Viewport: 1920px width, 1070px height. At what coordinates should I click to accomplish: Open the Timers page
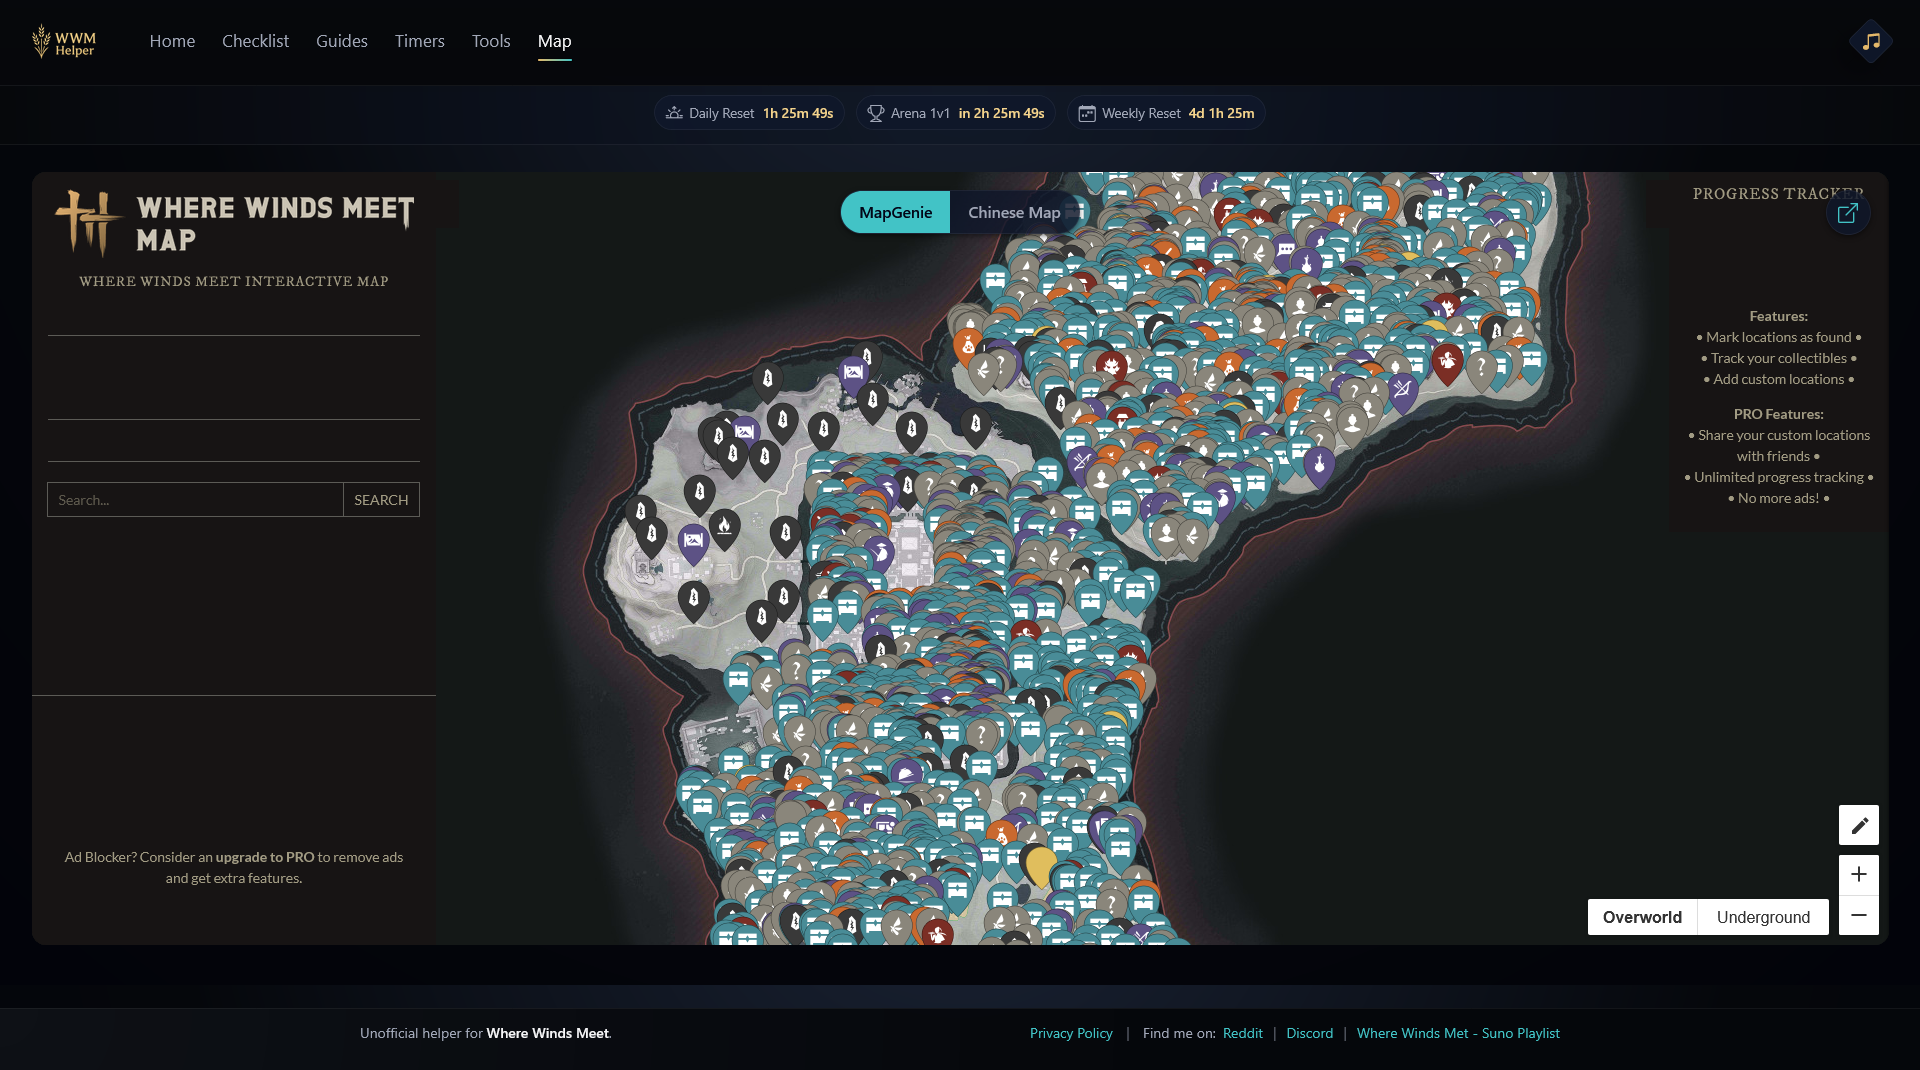tap(420, 41)
